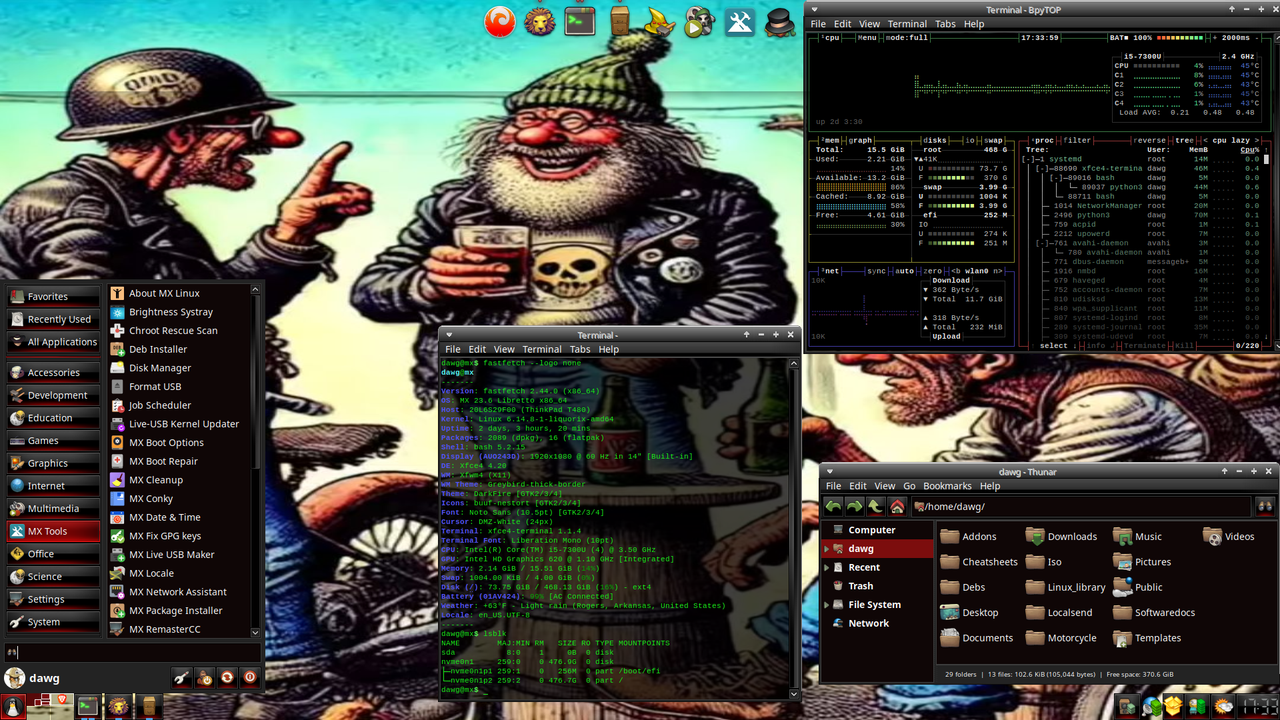This screenshot has width=1280, height=720.
Task: Open Brightness Systray from menu
Action: pos(170,312)
